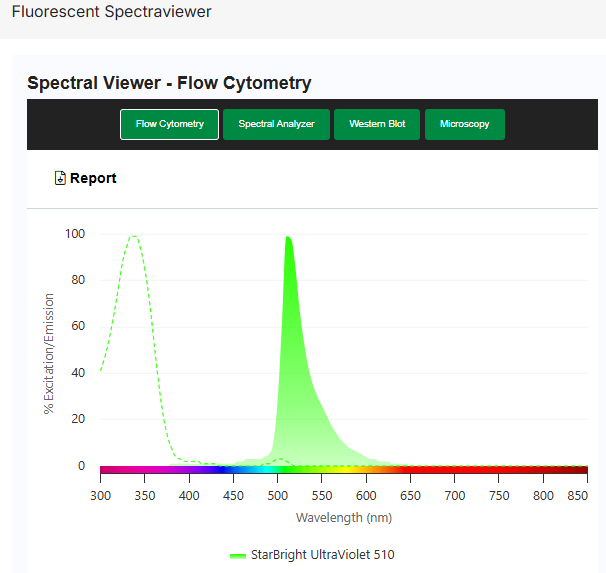Click the 300 x-axis tick label
Viewport: 606px width, 573px height.
pyautogui.click(x=100, y=495)
